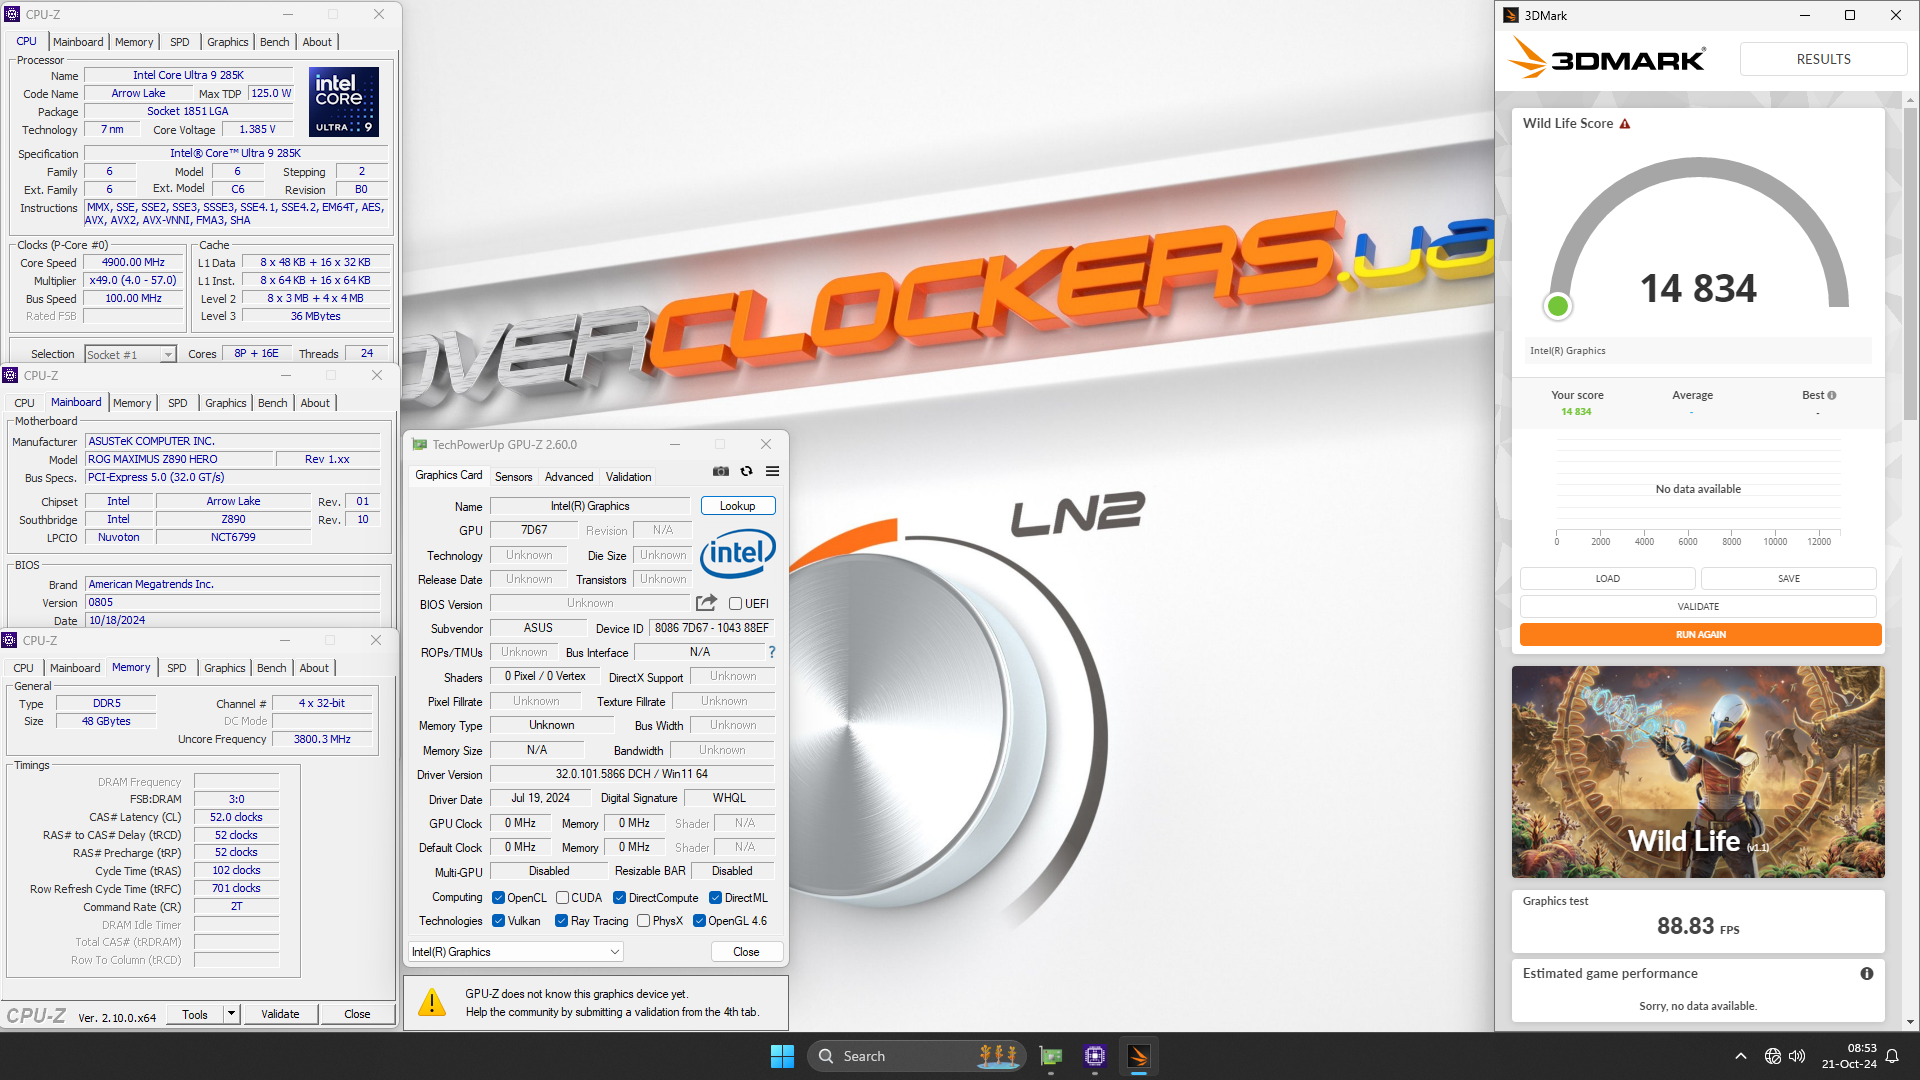This screenshot has width=1920, height=1080.
Task: Click the VALIDATE button in 3DMark
Action: tap(1698, 605)
